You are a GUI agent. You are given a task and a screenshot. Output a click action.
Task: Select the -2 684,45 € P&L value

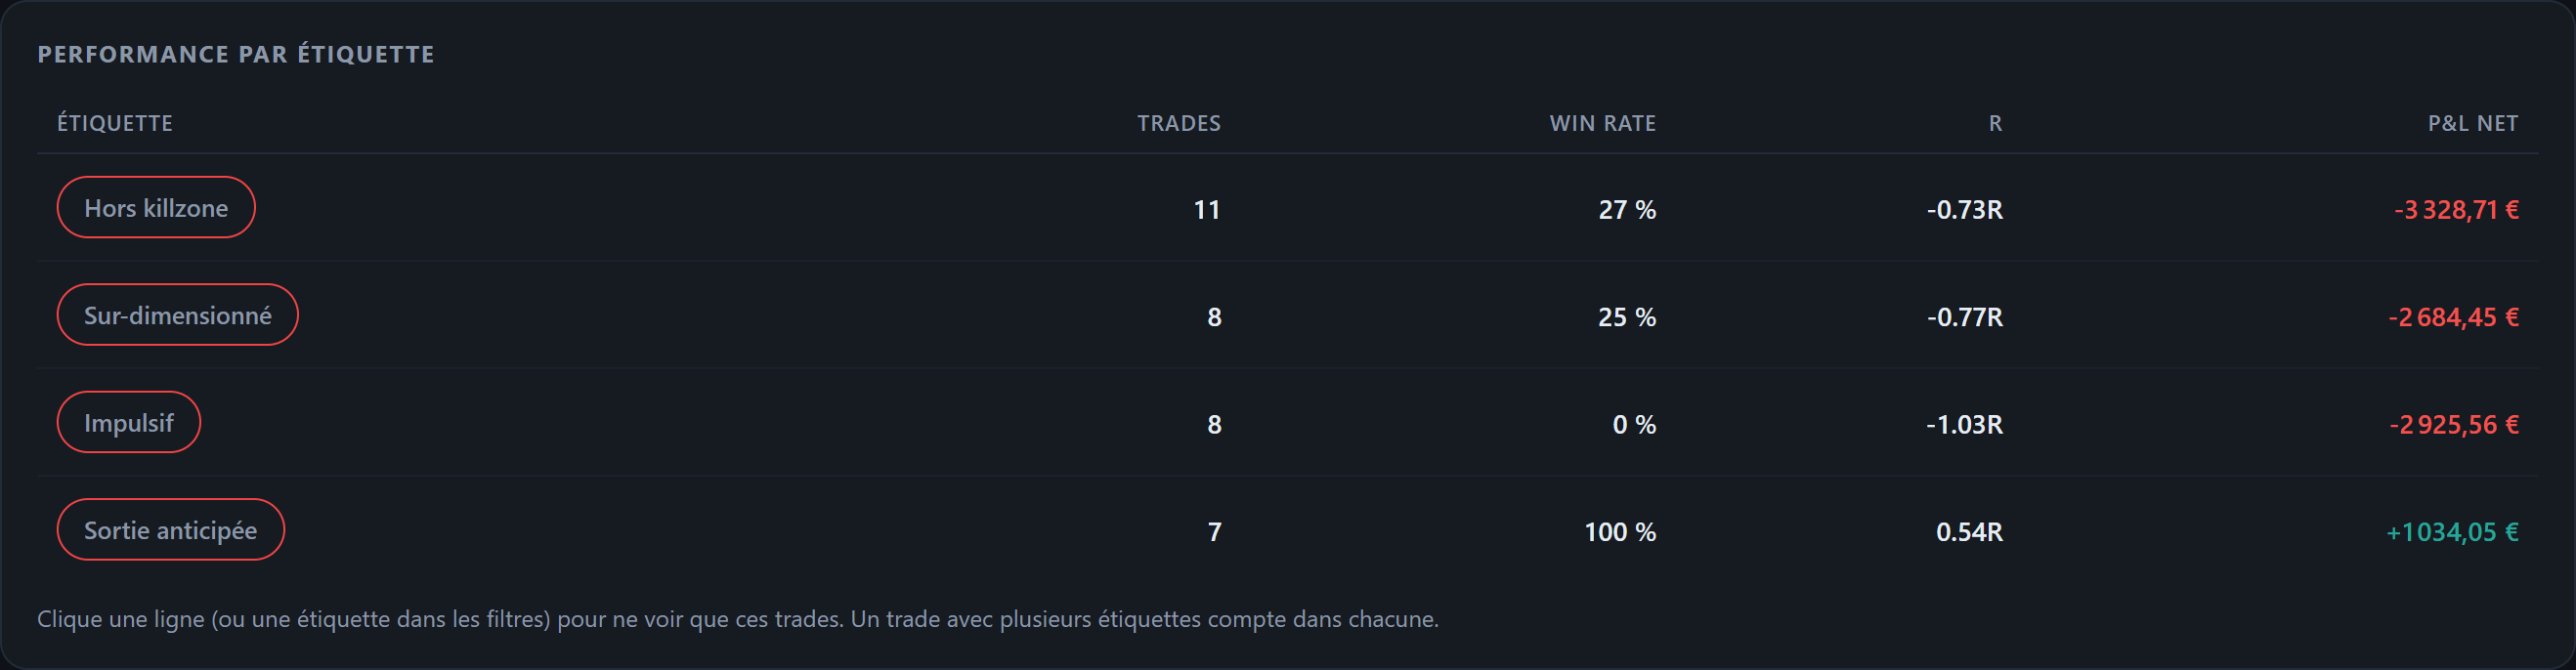(x=2453, y=317)
